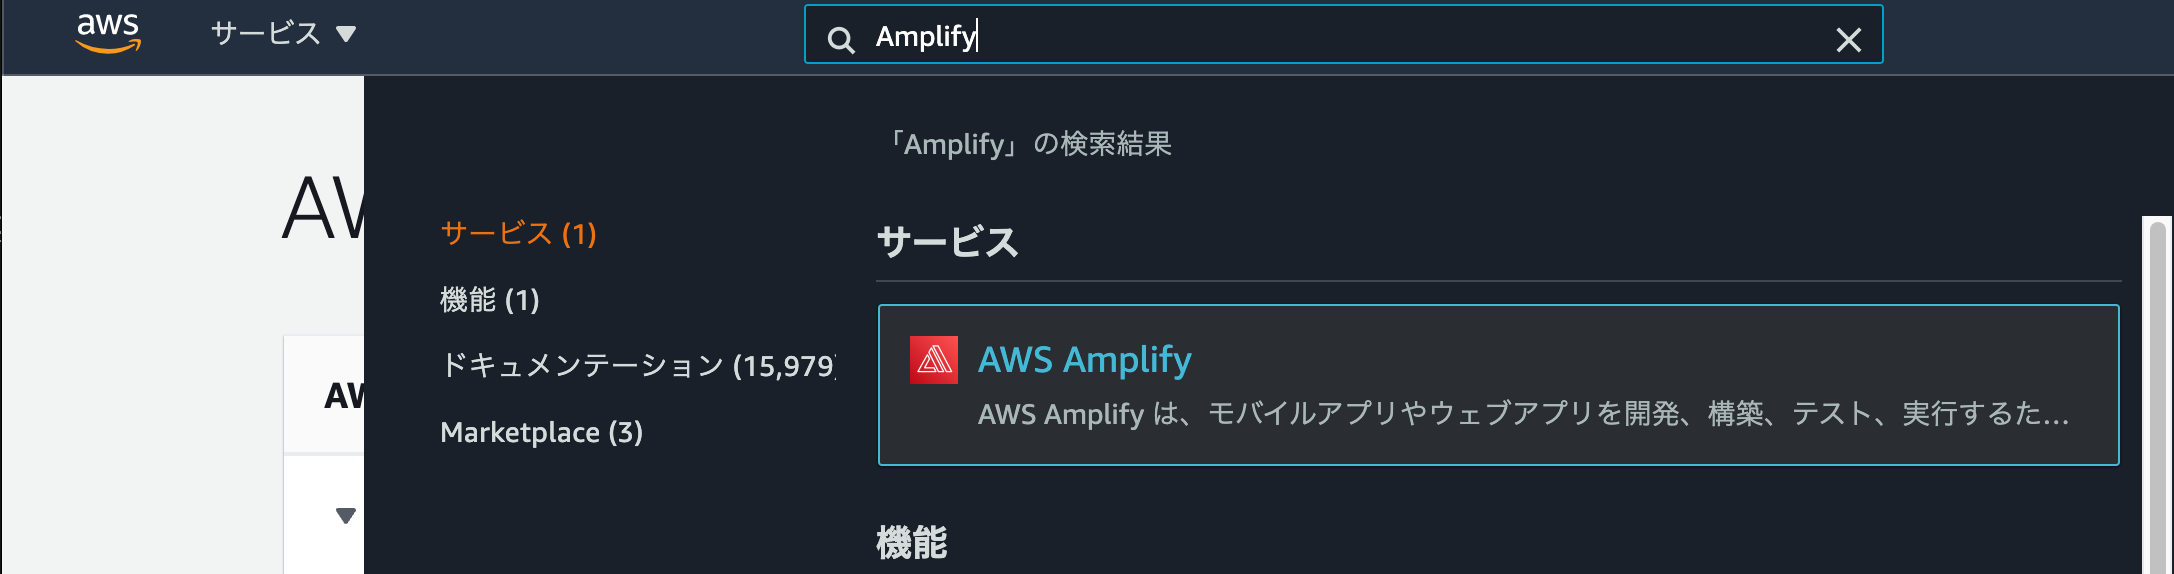The height and width of the screenshot is (574, 2174).
Task: Click the results panel vertical scrollbar
Action: (2157, 395)
